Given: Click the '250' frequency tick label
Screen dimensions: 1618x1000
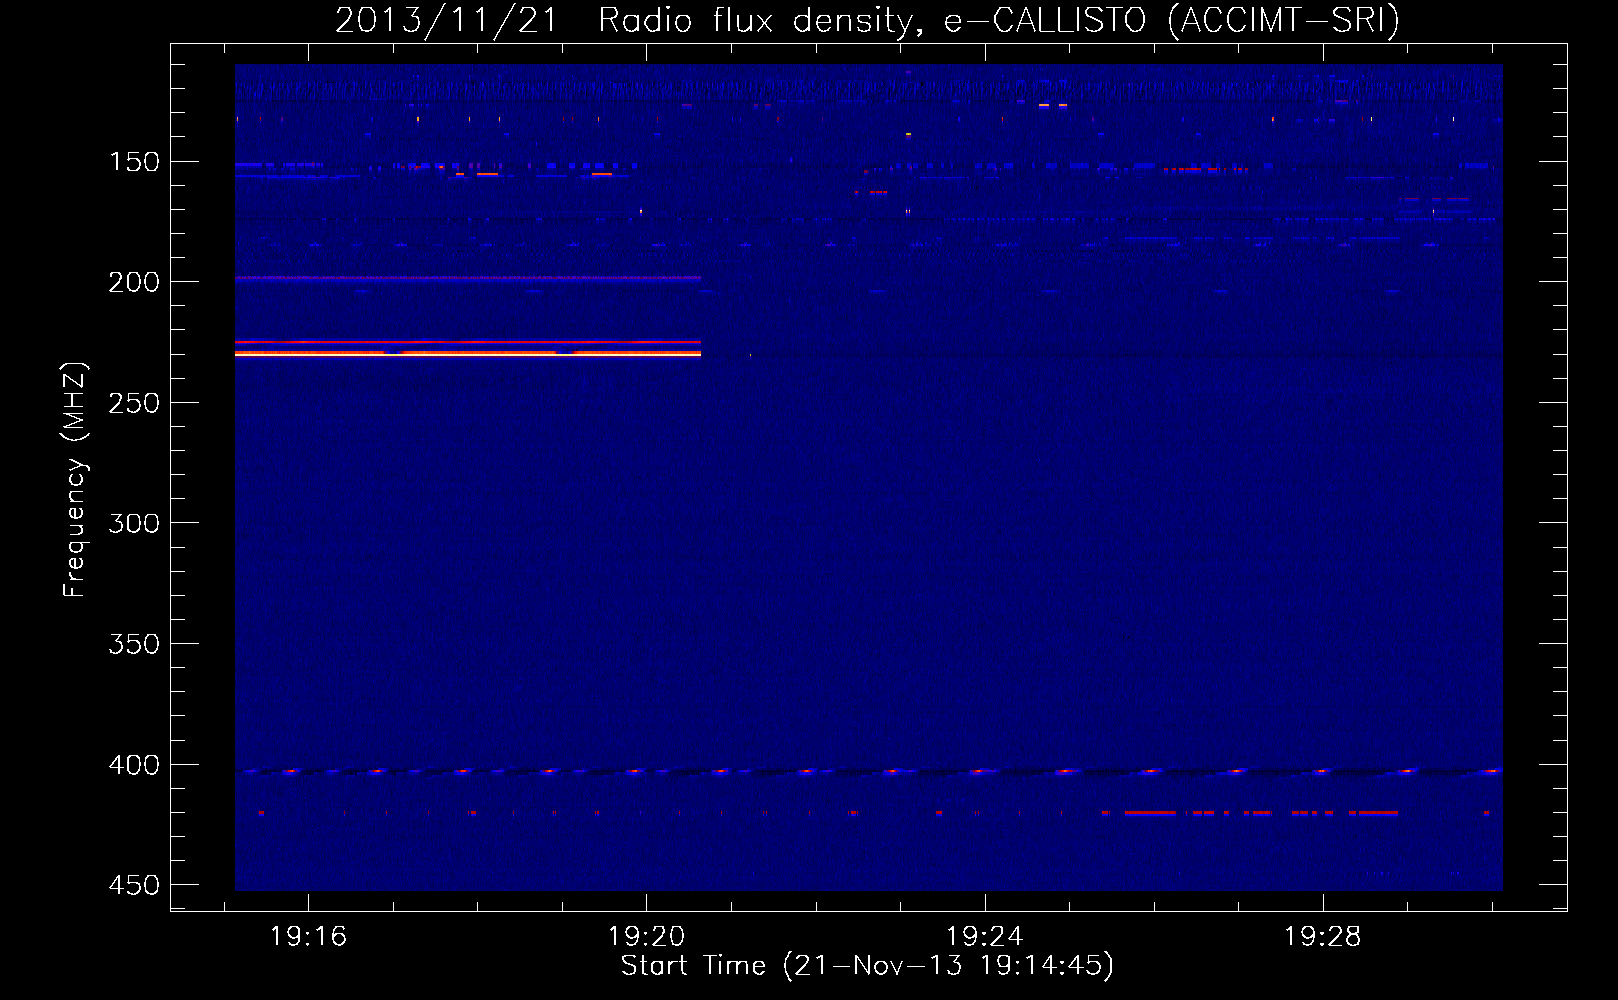Looking at the screenshot, I should (134, 403).
